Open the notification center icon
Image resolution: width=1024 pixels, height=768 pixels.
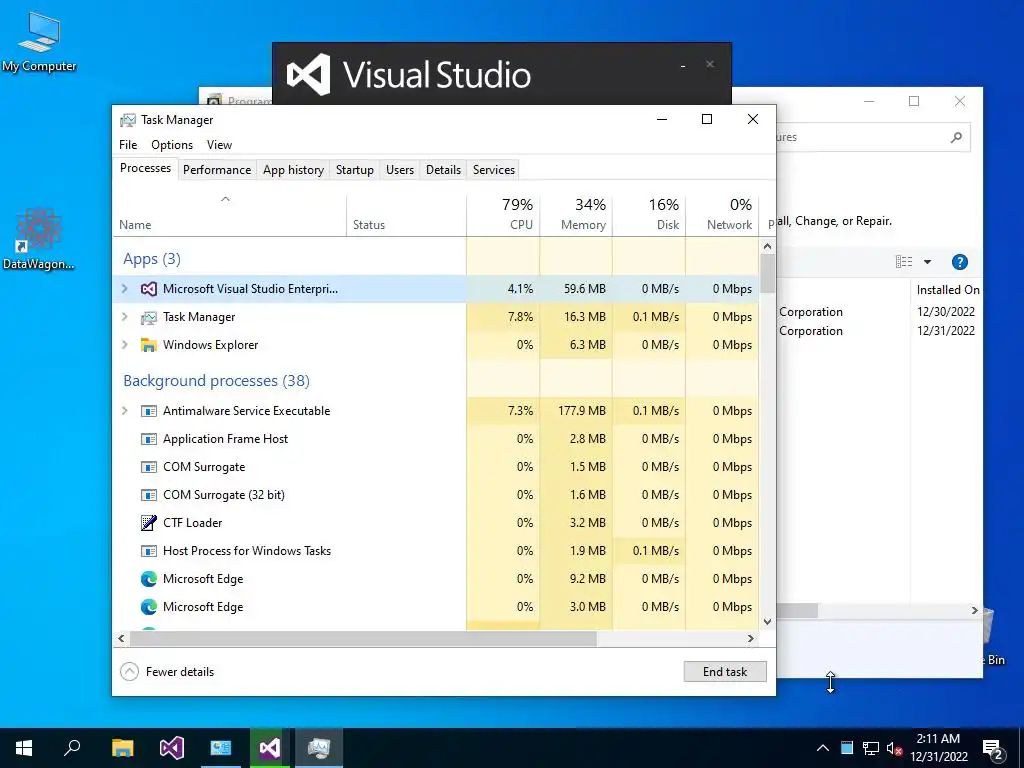coord(993,748)
